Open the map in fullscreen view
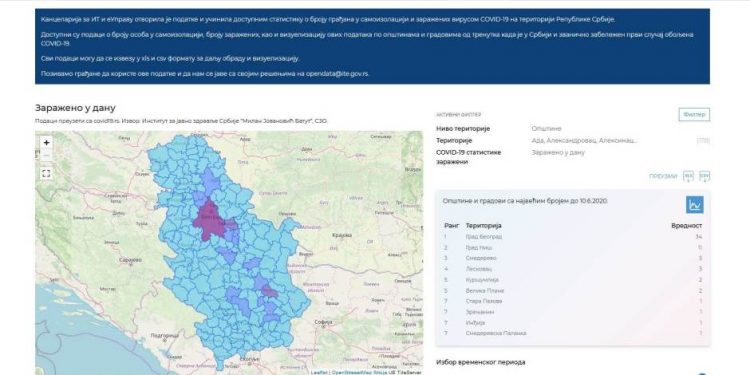 click(x=46, y=174)
